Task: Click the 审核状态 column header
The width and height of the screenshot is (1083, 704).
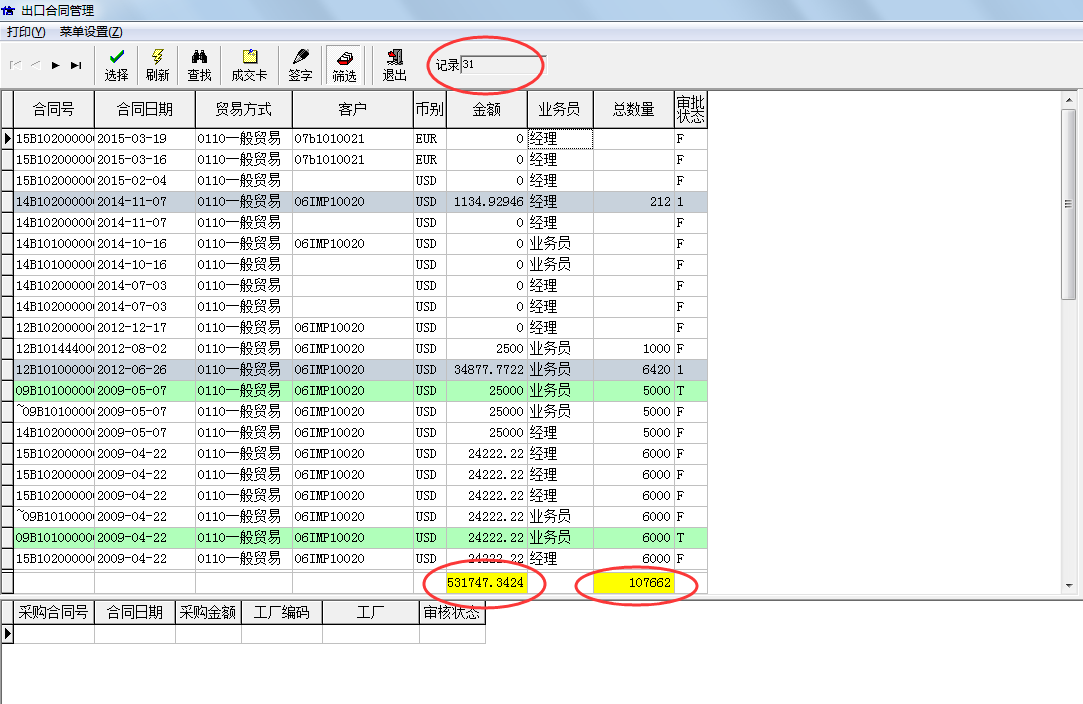Action: 452,612
